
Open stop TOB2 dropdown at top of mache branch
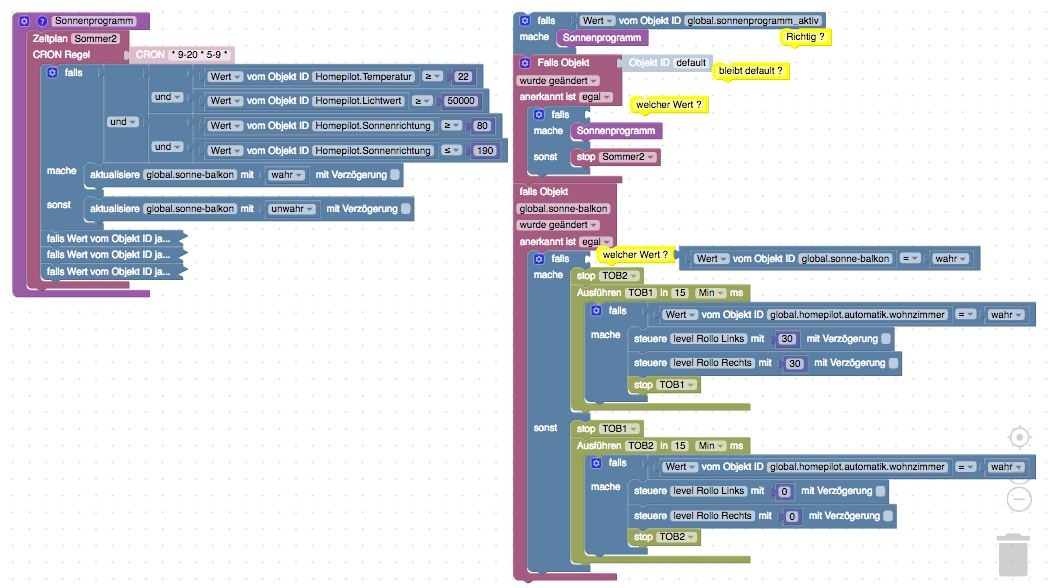pyautogui.click(x=620, y=276)
